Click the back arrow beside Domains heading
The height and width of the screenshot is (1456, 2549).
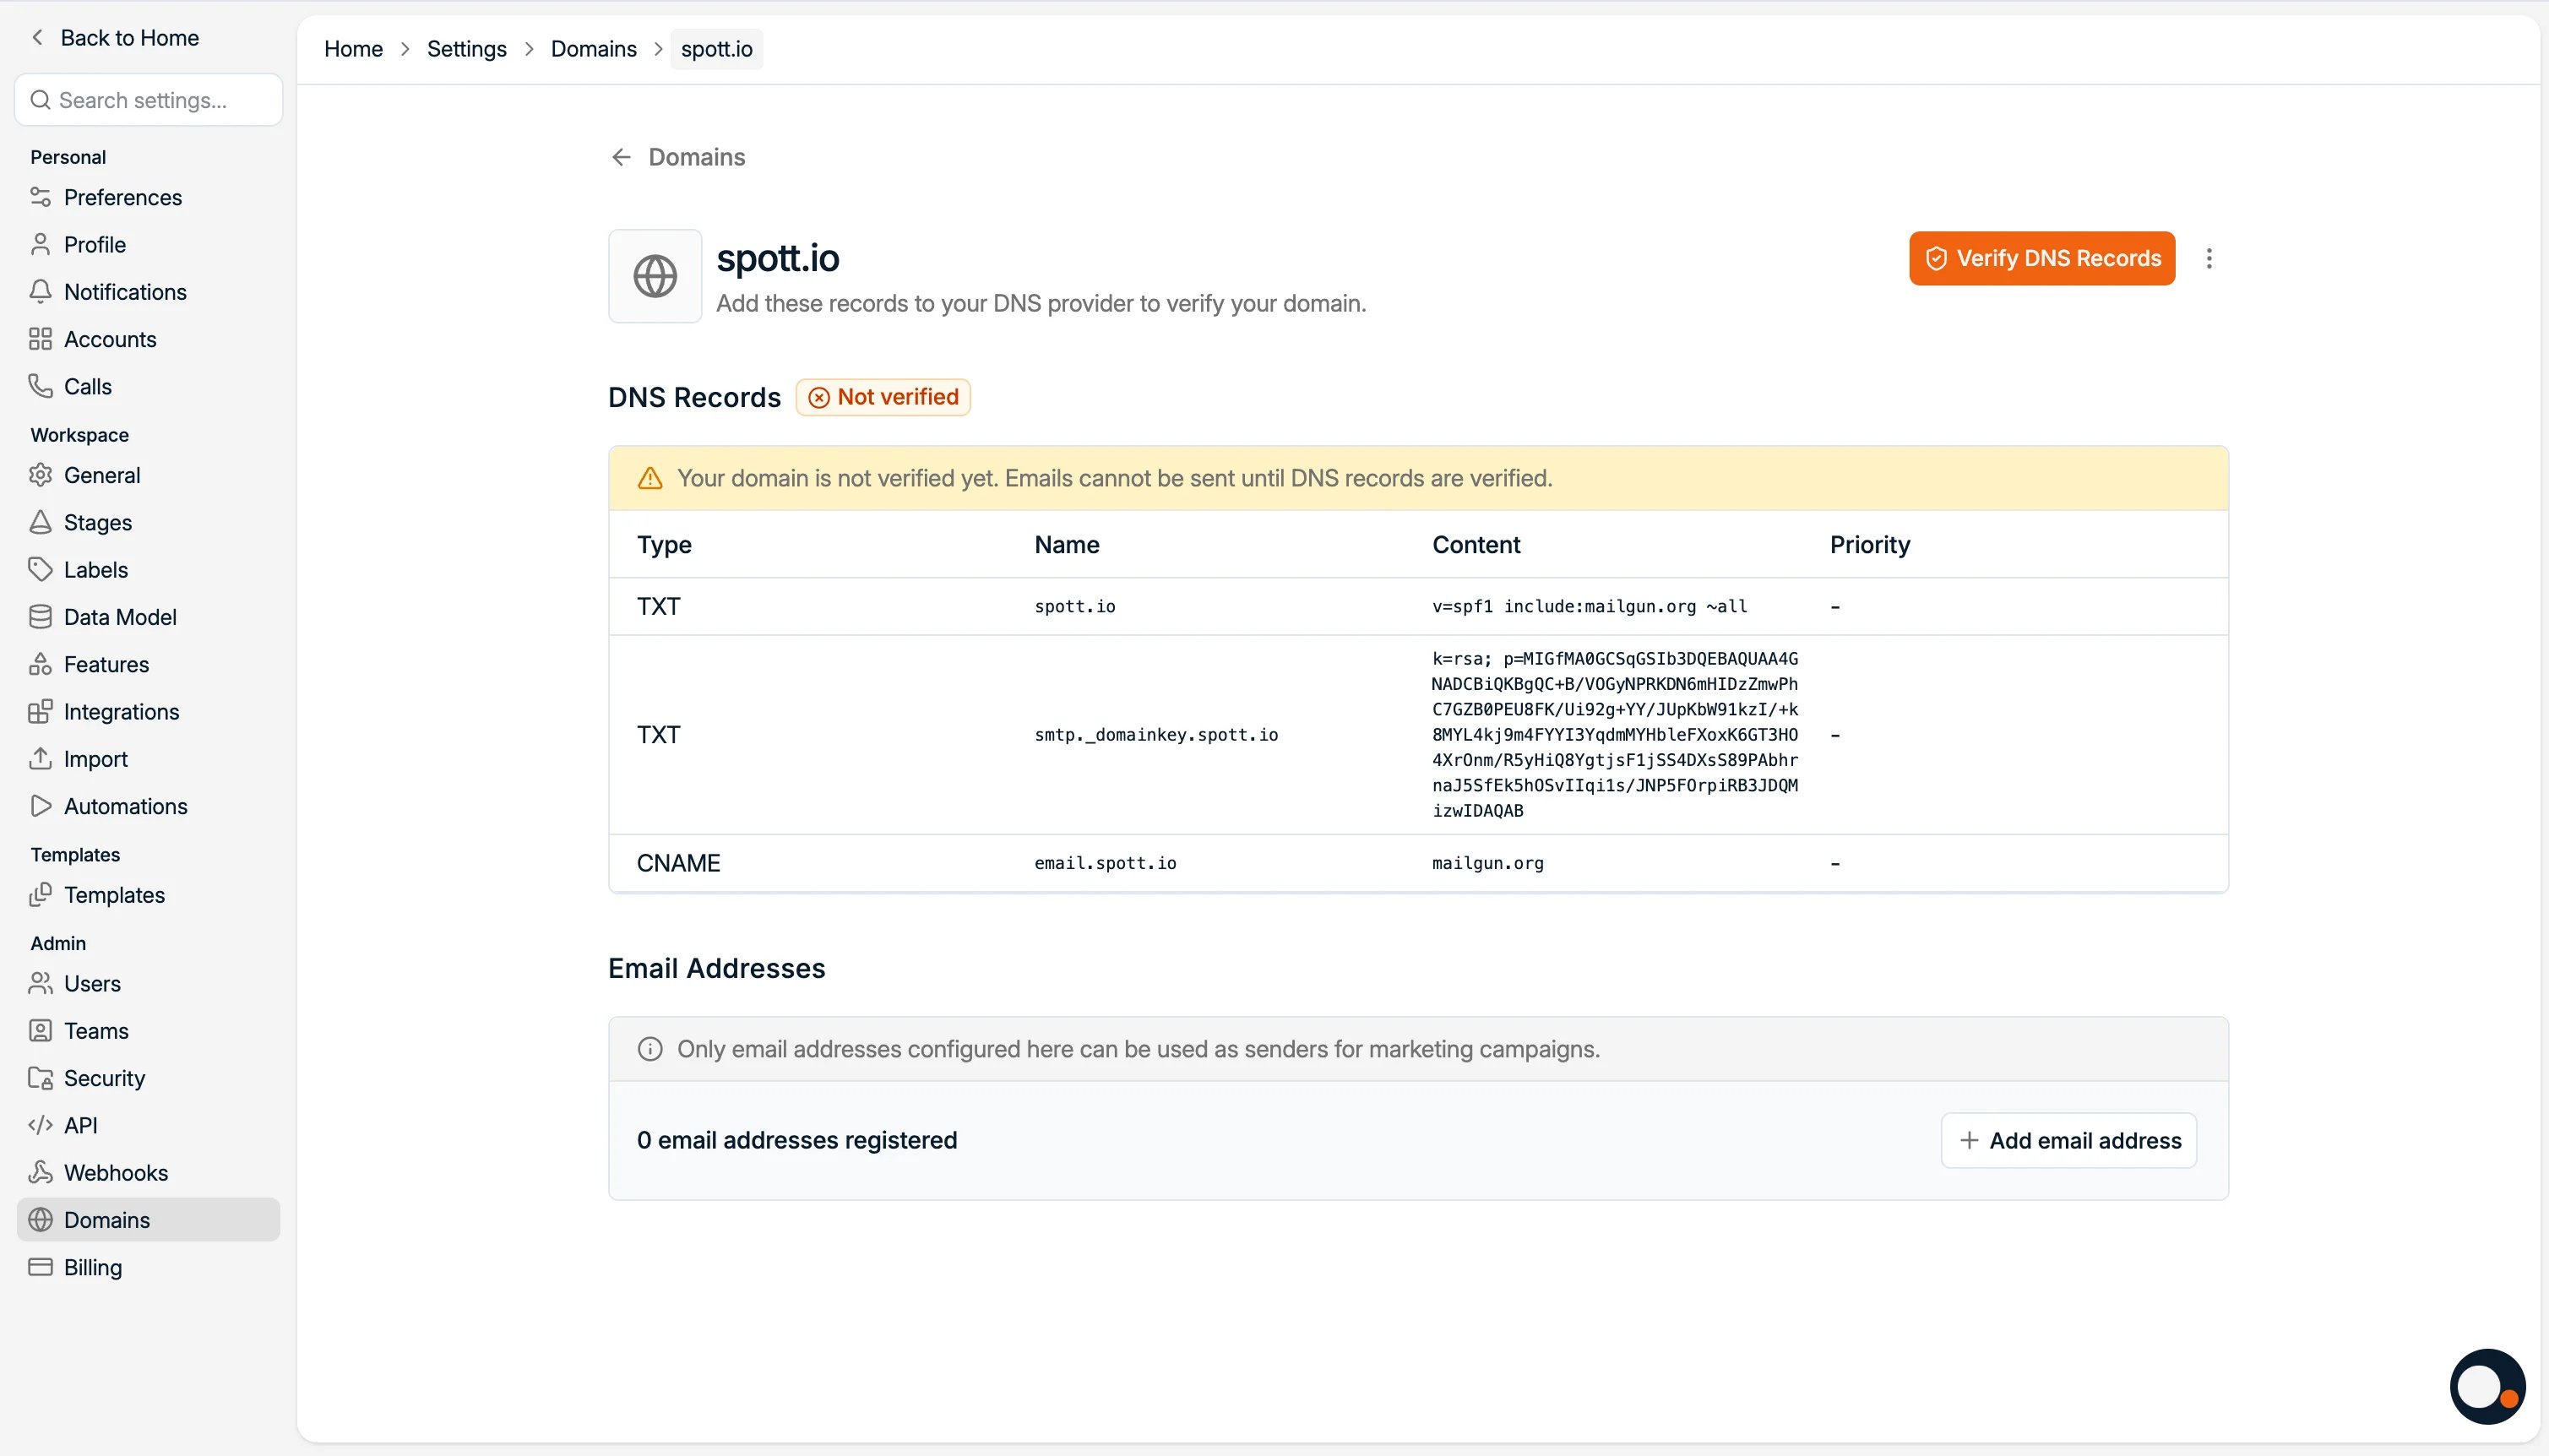[621, 157]
